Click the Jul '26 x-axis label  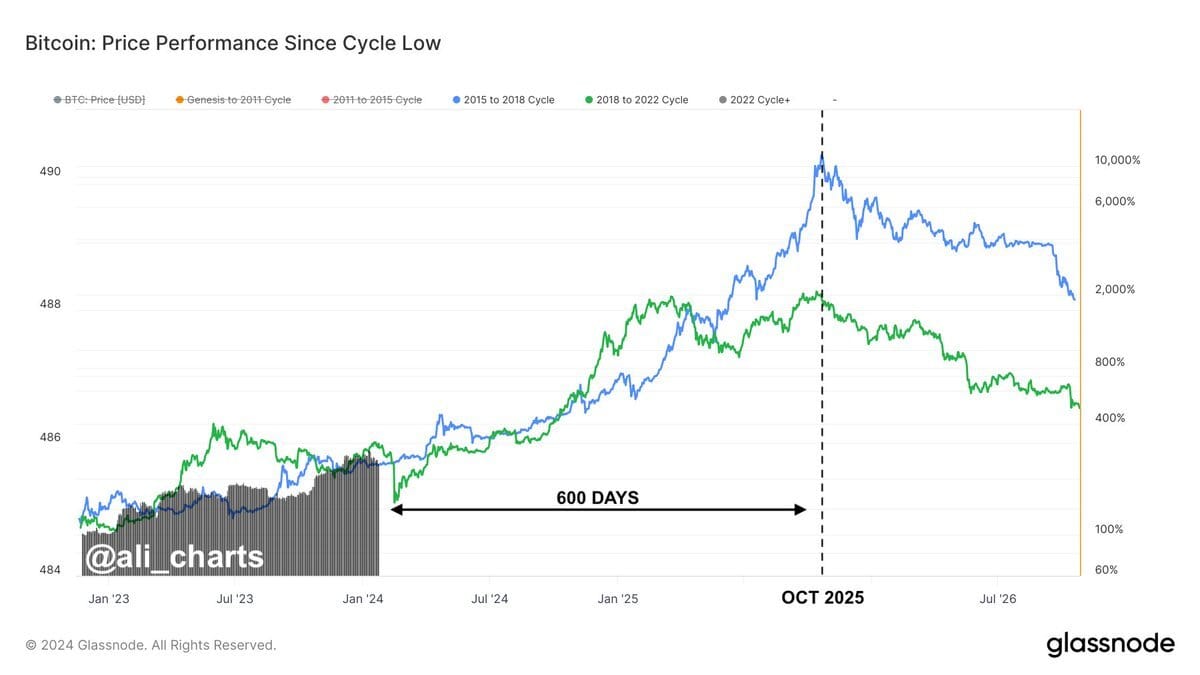pos(997,598)
